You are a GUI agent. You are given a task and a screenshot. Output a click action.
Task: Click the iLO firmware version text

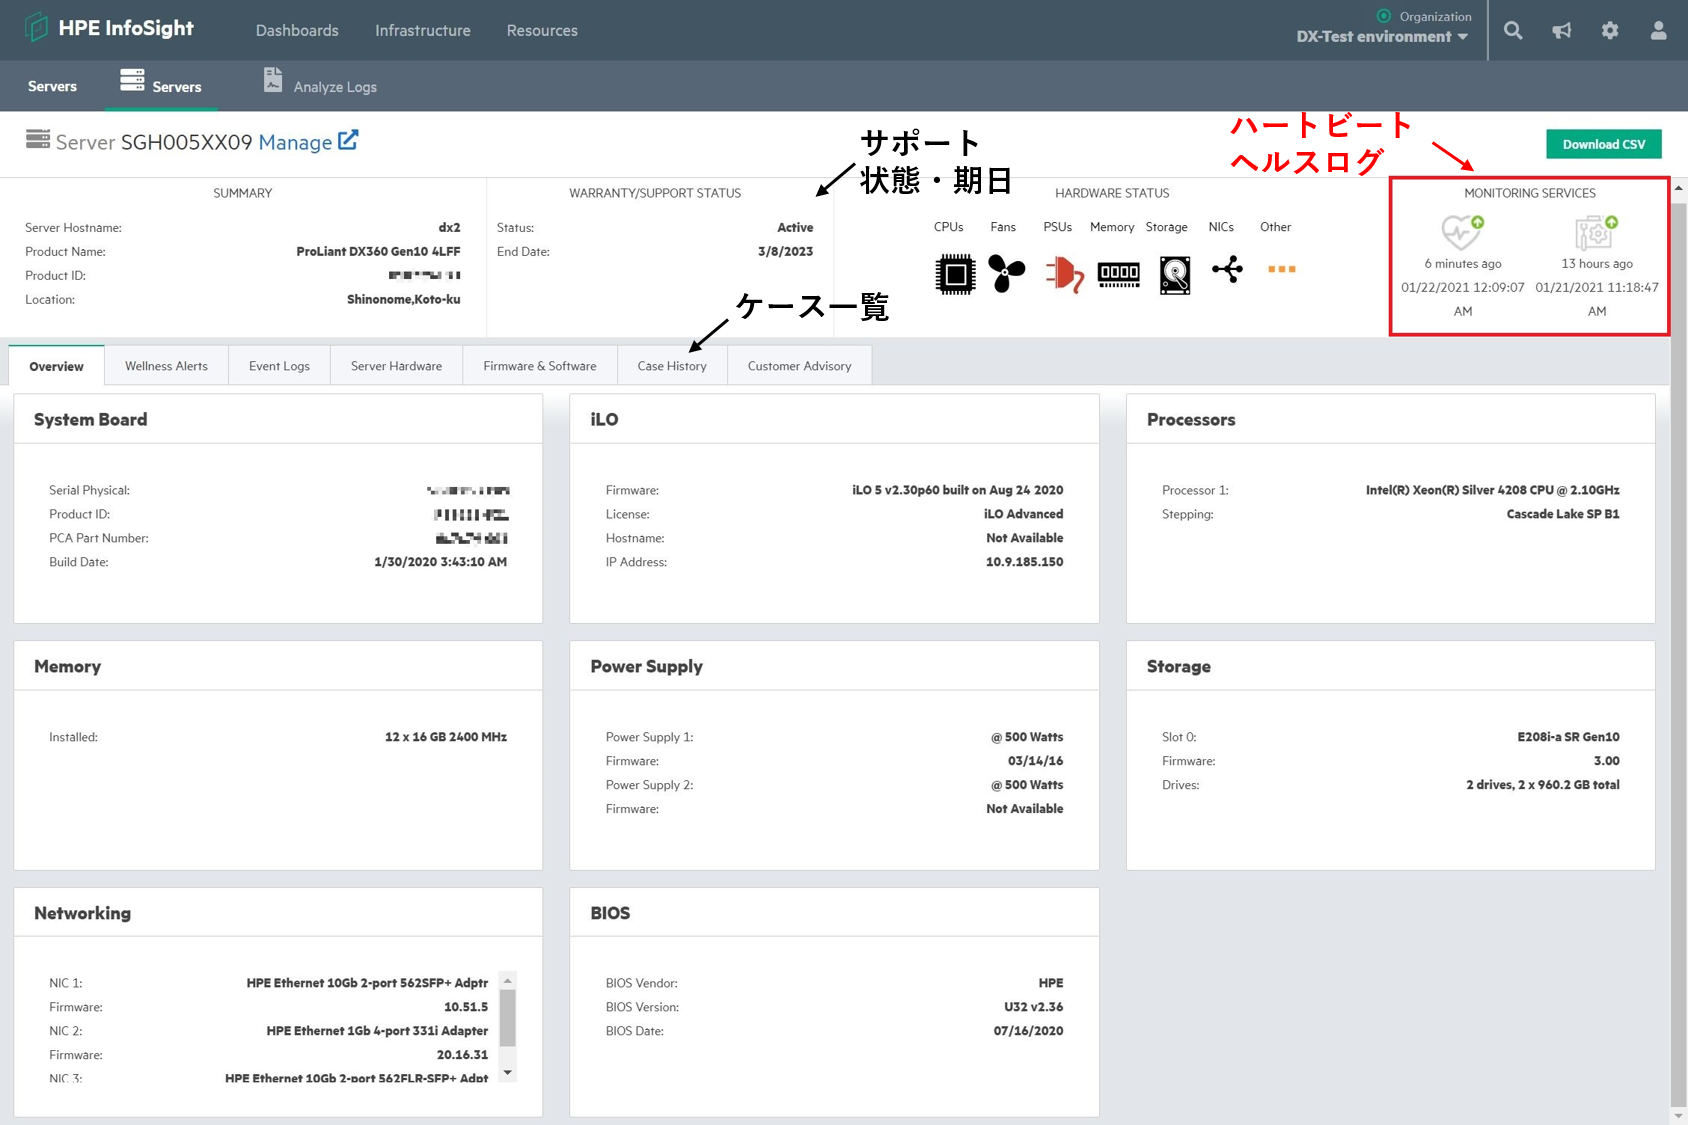click(x=957, y=490)
